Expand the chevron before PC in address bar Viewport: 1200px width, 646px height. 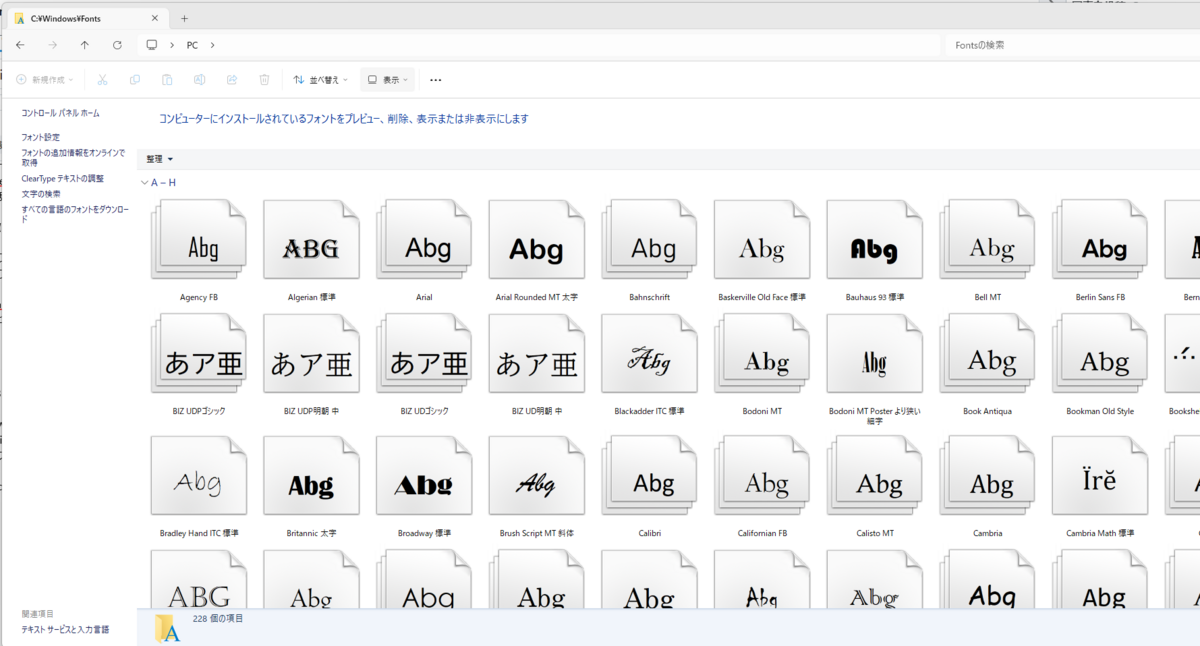[173, 45]
